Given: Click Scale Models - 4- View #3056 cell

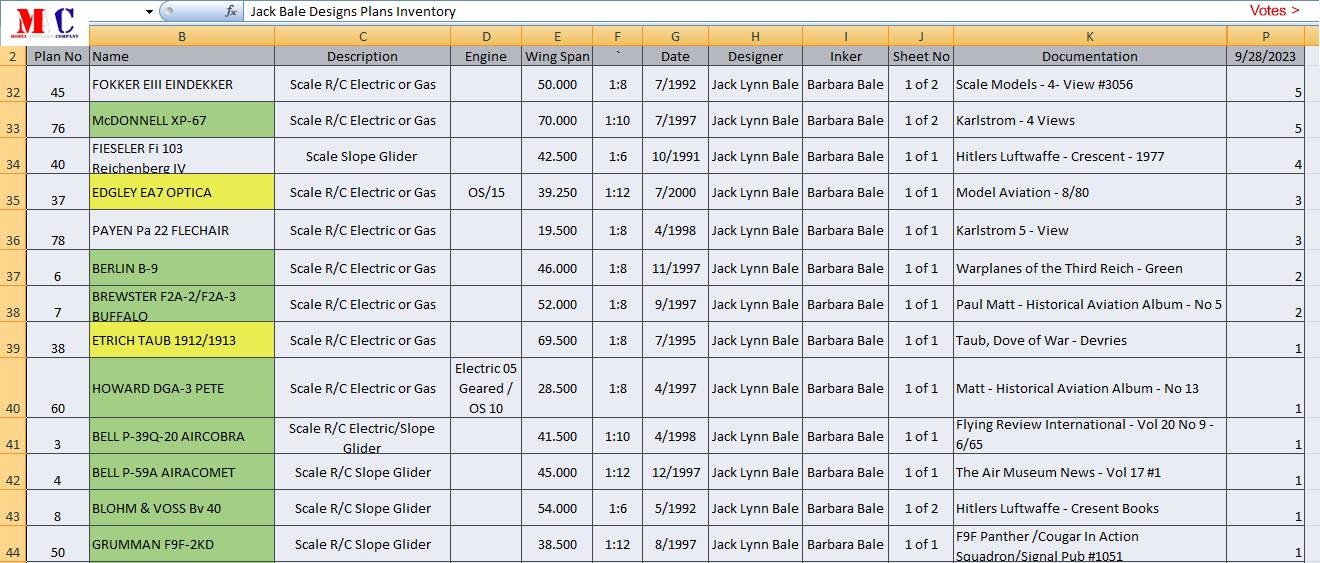Looking at the screenshot, I should point(1090,84).
